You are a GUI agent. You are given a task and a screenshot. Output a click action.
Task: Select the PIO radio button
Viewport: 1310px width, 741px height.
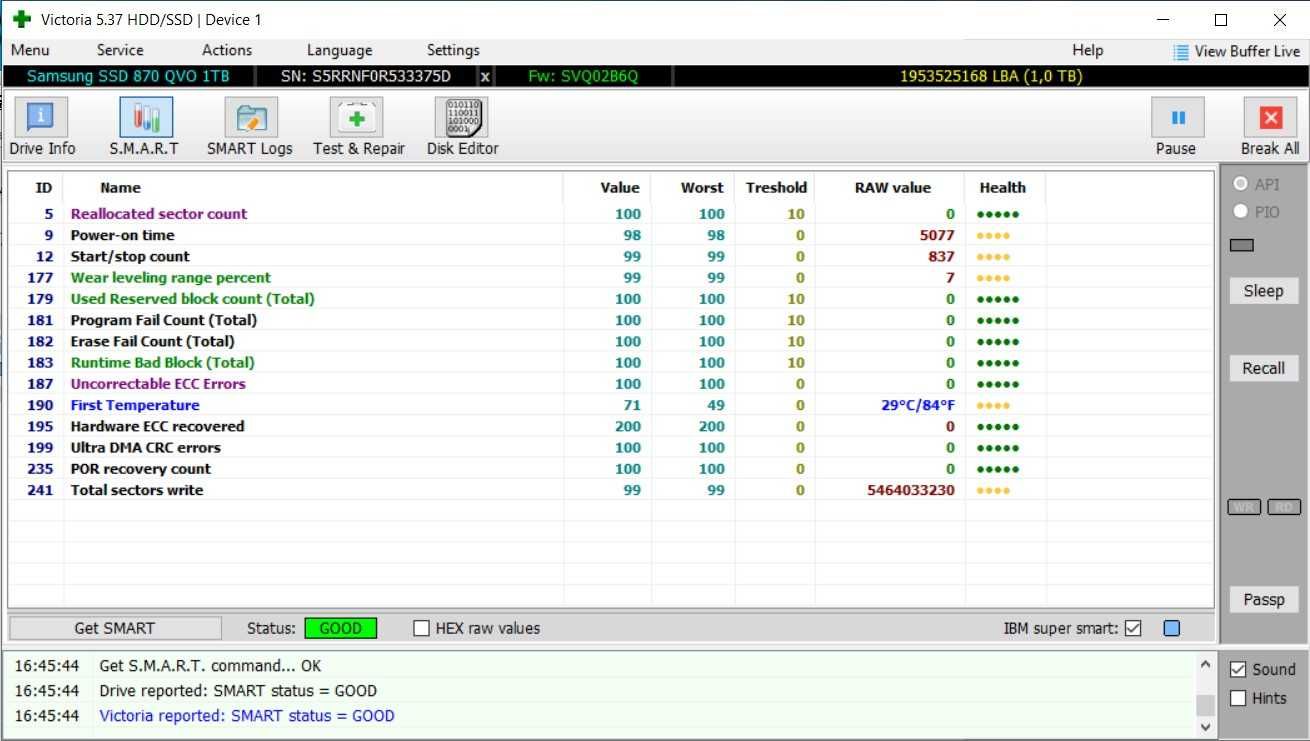pyautogui.click(x=1241, y=212)
